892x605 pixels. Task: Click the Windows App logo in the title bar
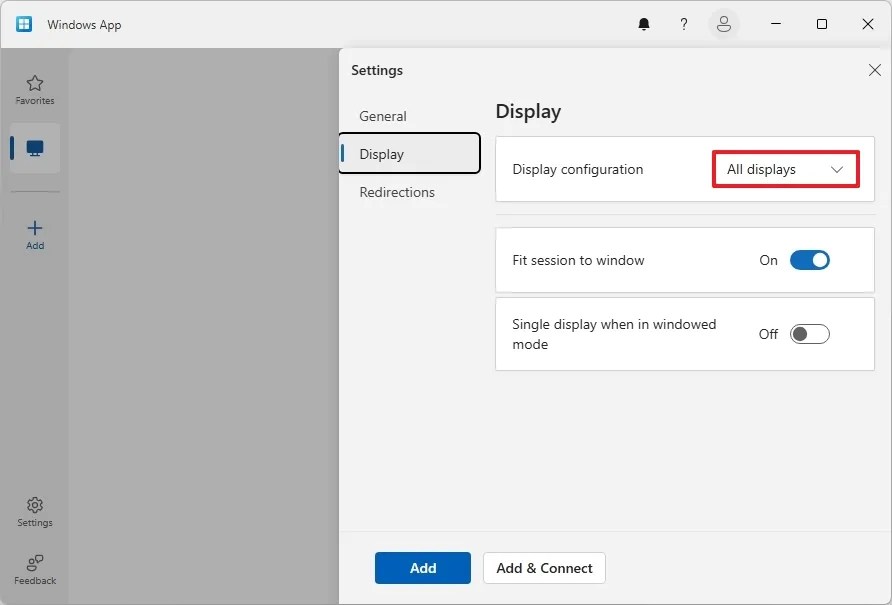pos(23,23)
